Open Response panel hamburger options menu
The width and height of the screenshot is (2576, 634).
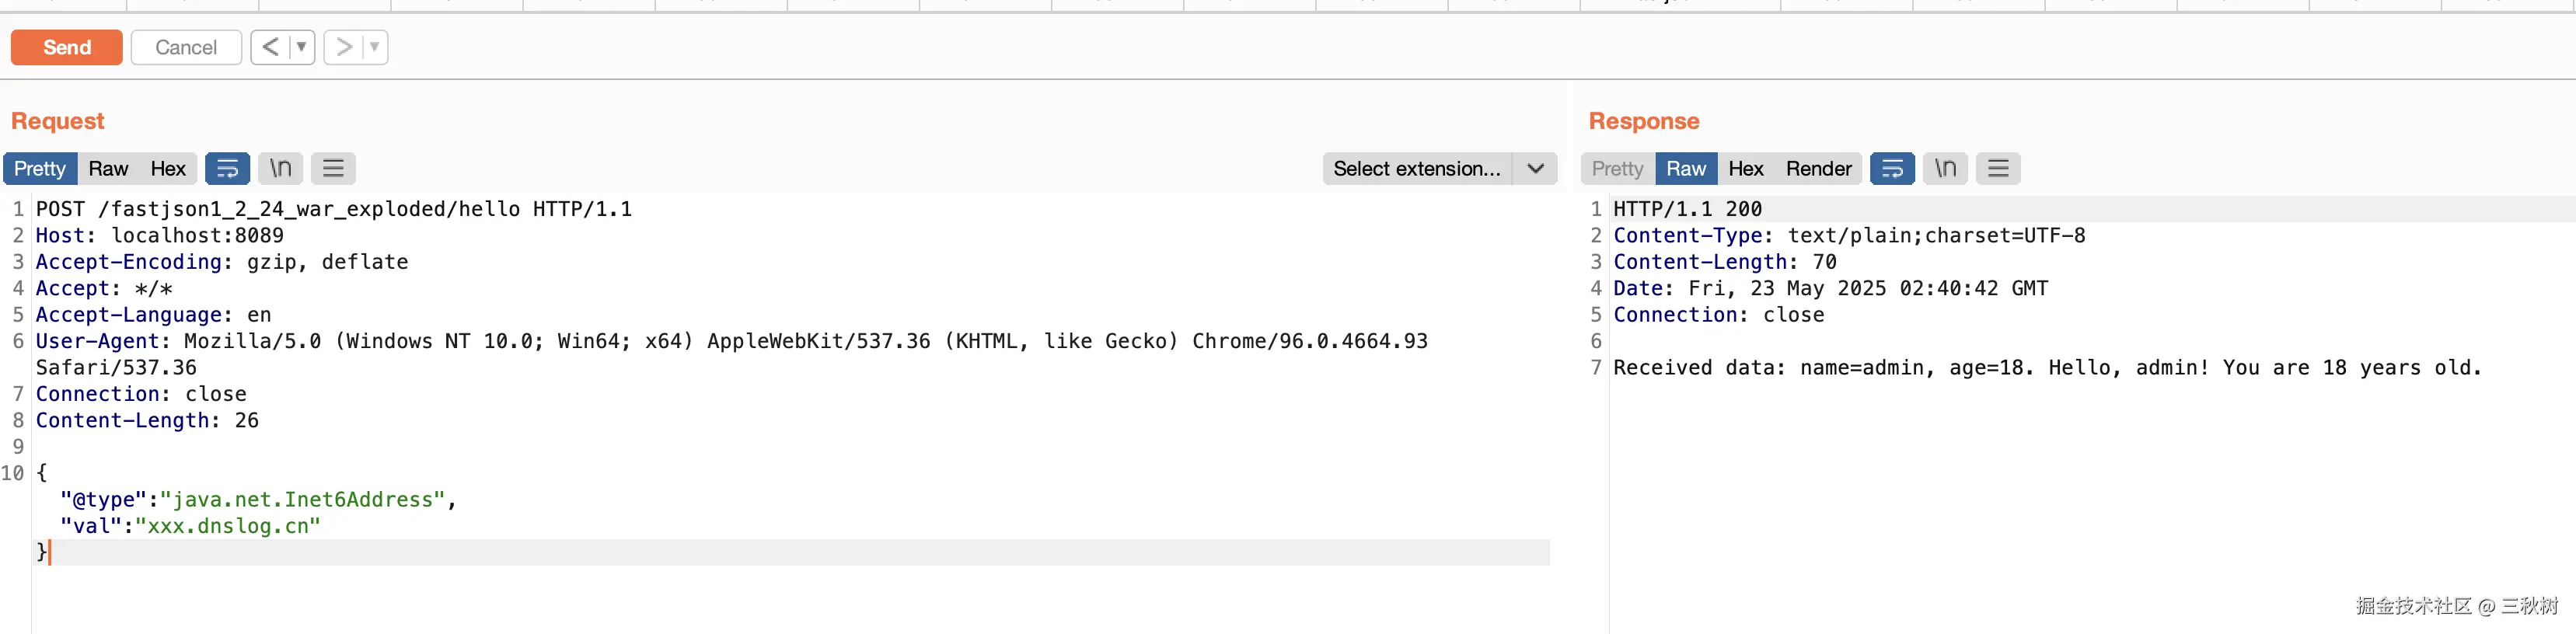1997,169
